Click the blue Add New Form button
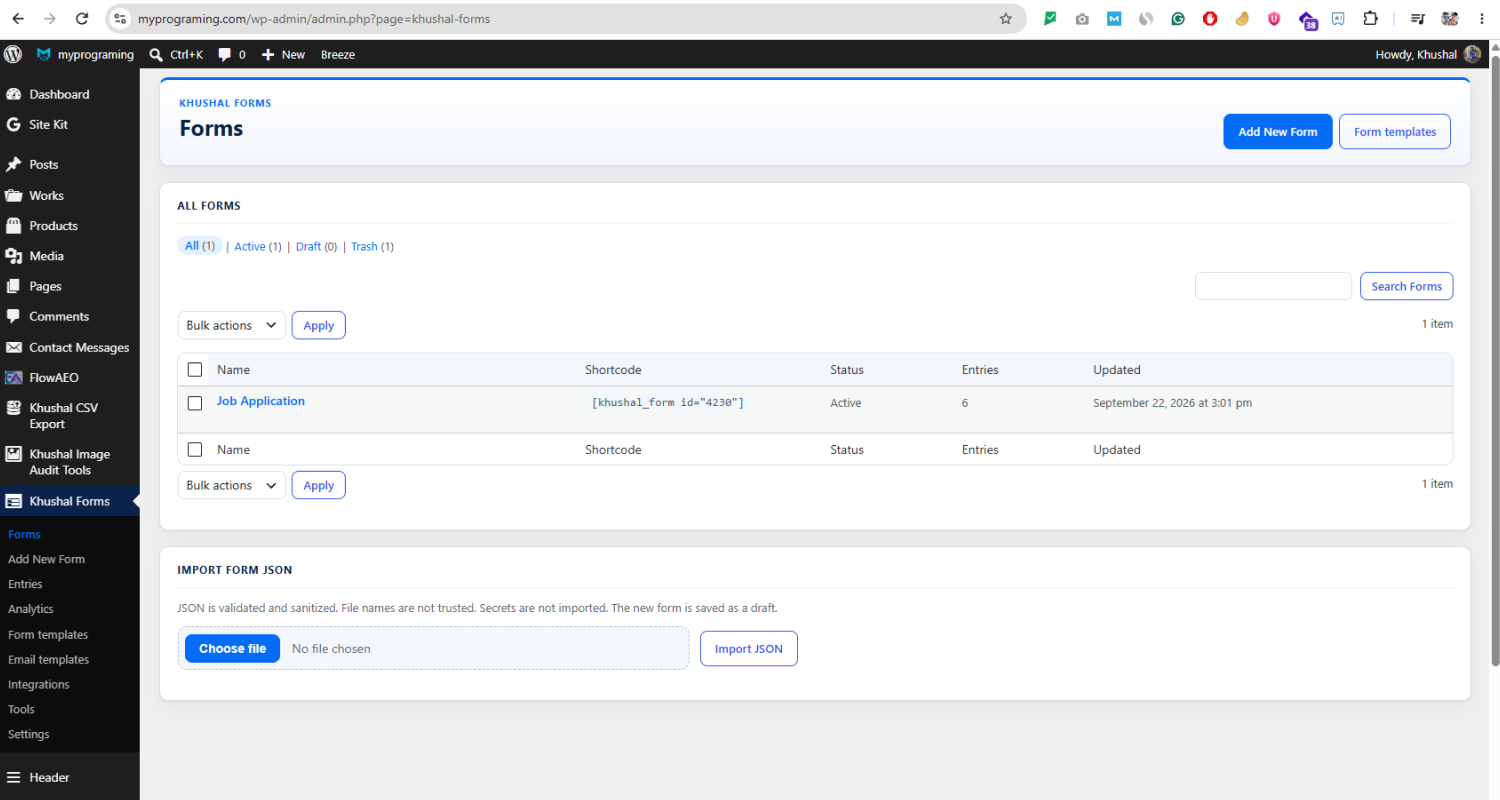This screenshot has width=1500, height=800. tap(1278, 131)
